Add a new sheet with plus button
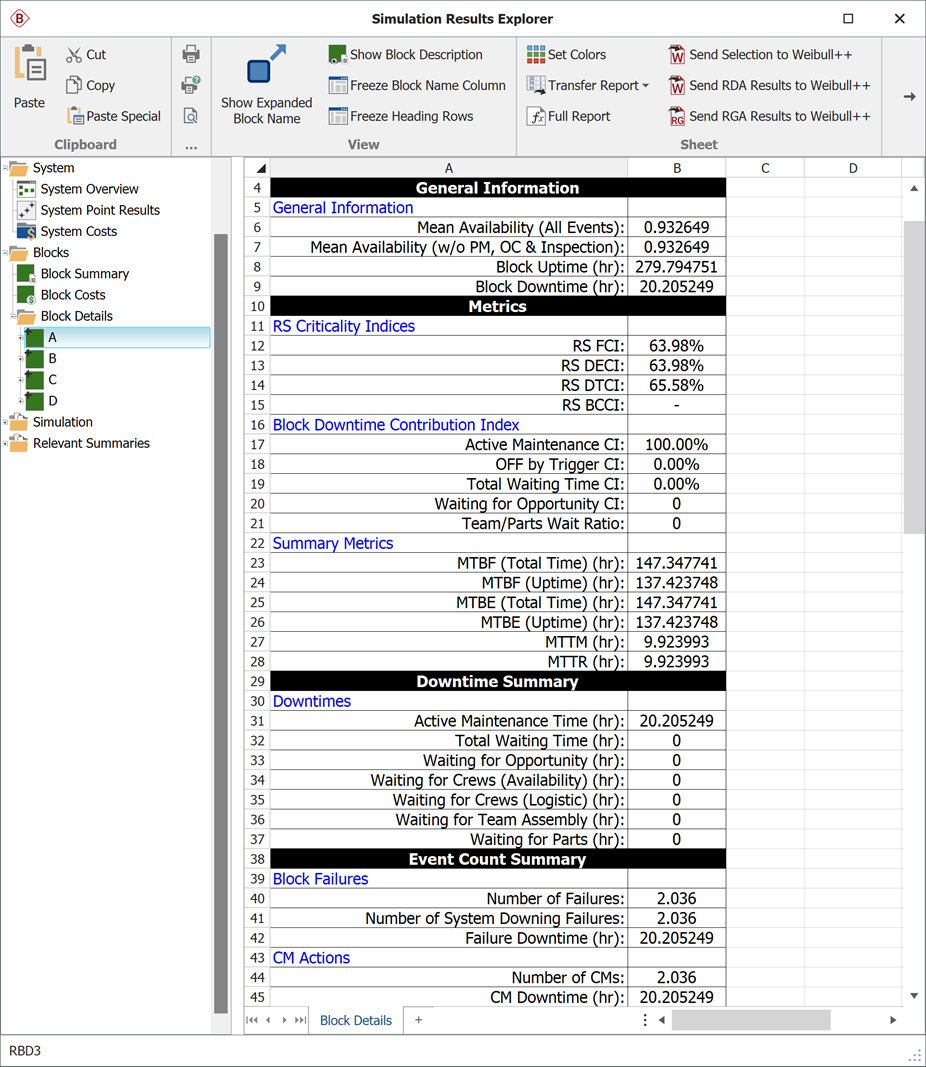 419,1020
